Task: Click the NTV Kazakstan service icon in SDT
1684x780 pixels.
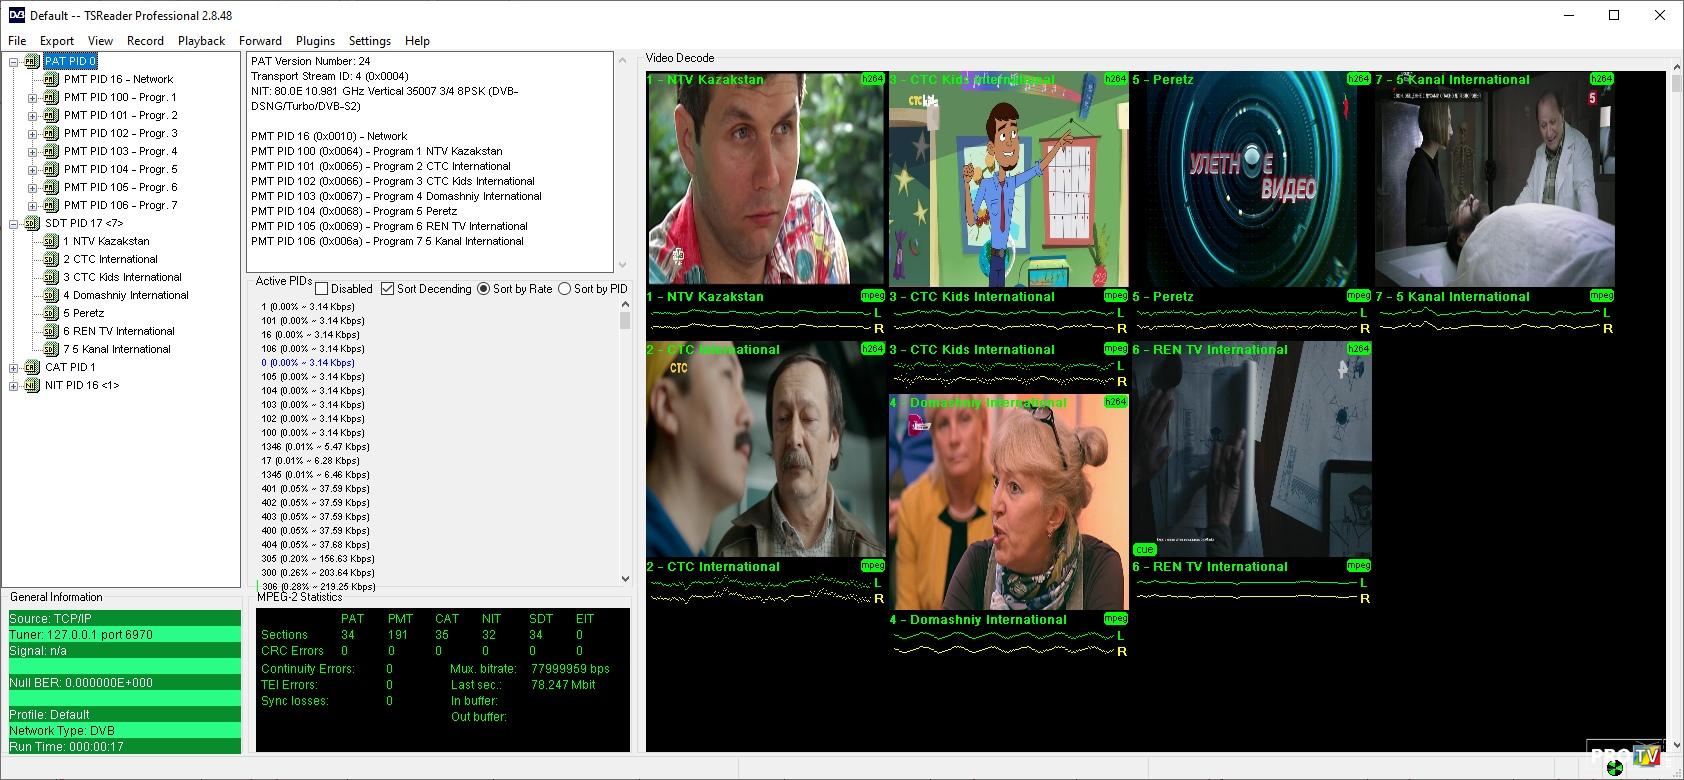Action: point(51,242)
